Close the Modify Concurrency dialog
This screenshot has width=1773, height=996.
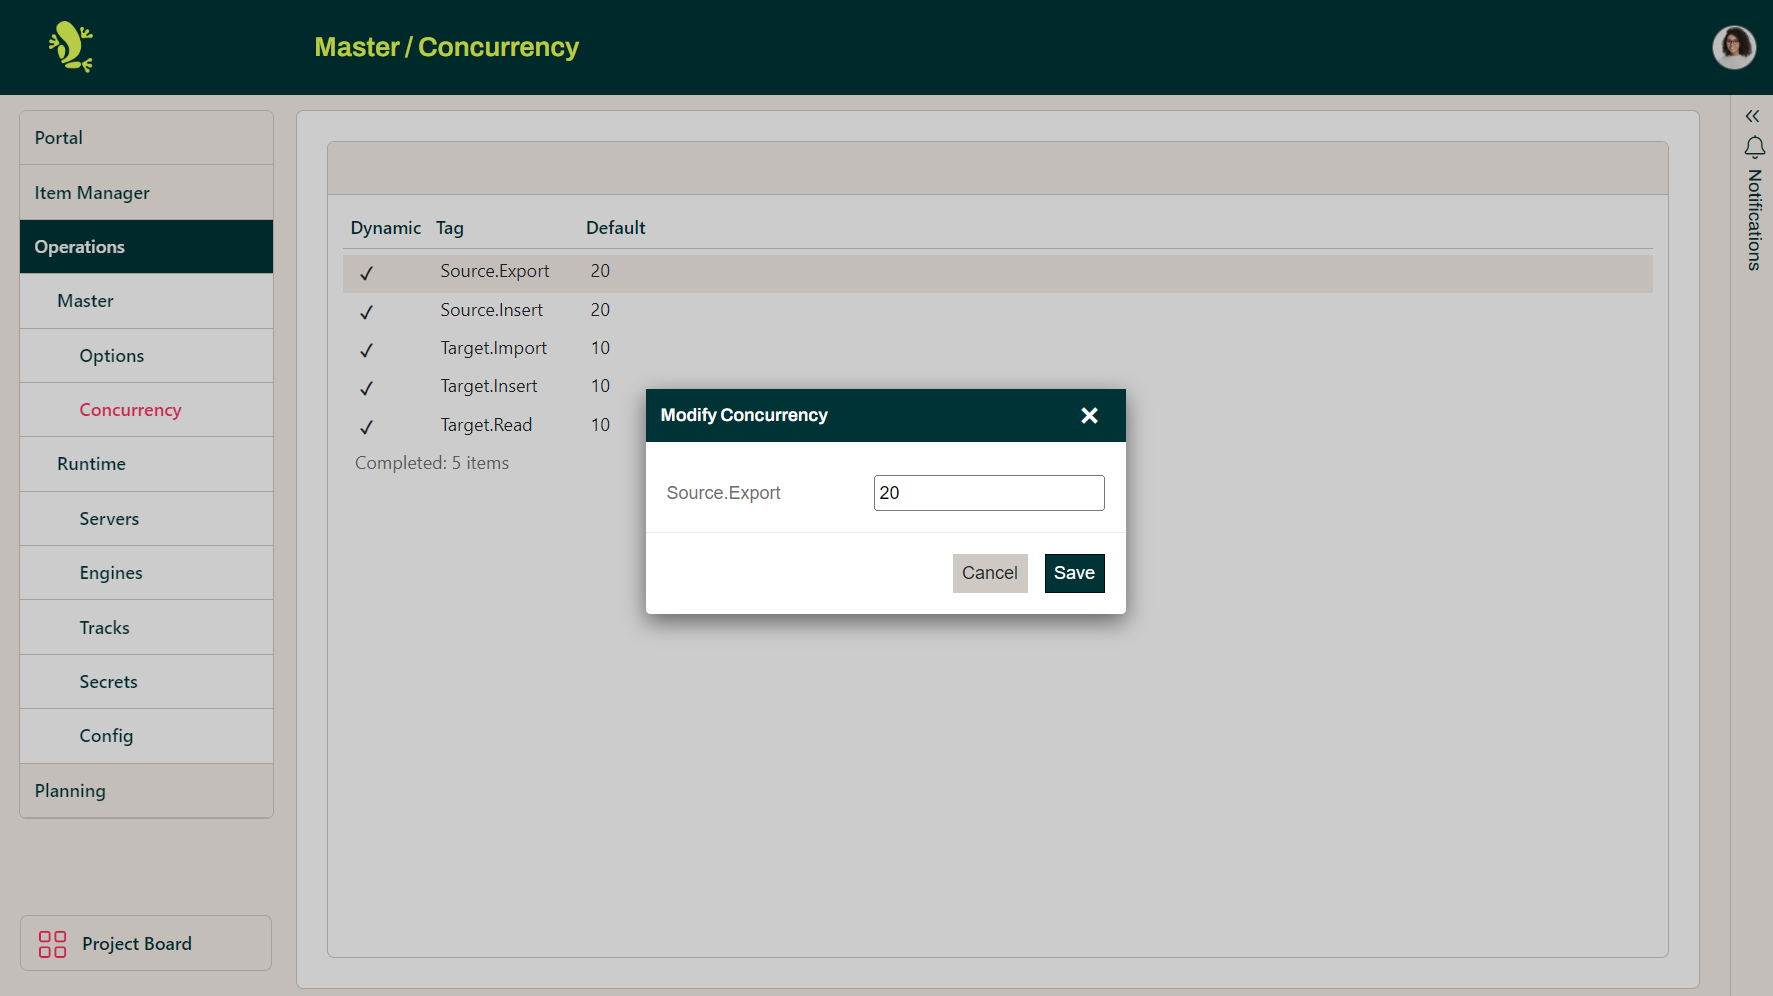click(1089, 415)
